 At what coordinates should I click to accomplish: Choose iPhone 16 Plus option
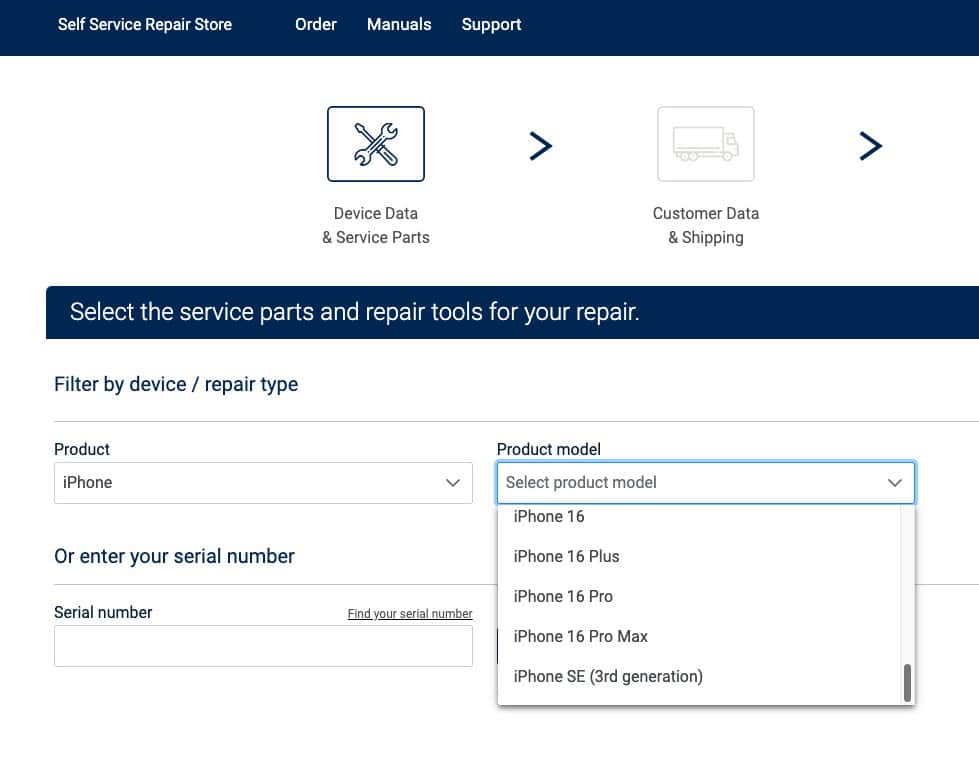[x=699, y=556]
